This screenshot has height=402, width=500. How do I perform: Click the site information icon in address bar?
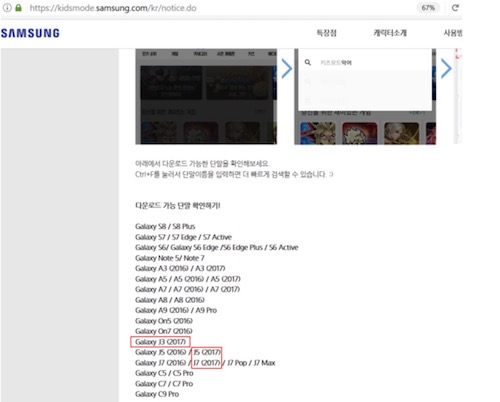tap(7, 8)
